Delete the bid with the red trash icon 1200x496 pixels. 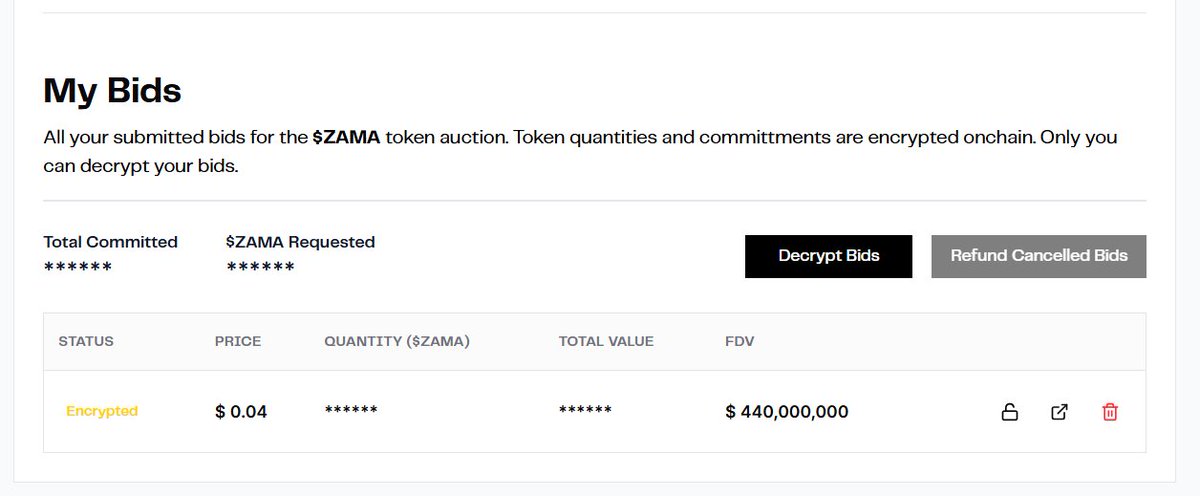coord(1110,412)
